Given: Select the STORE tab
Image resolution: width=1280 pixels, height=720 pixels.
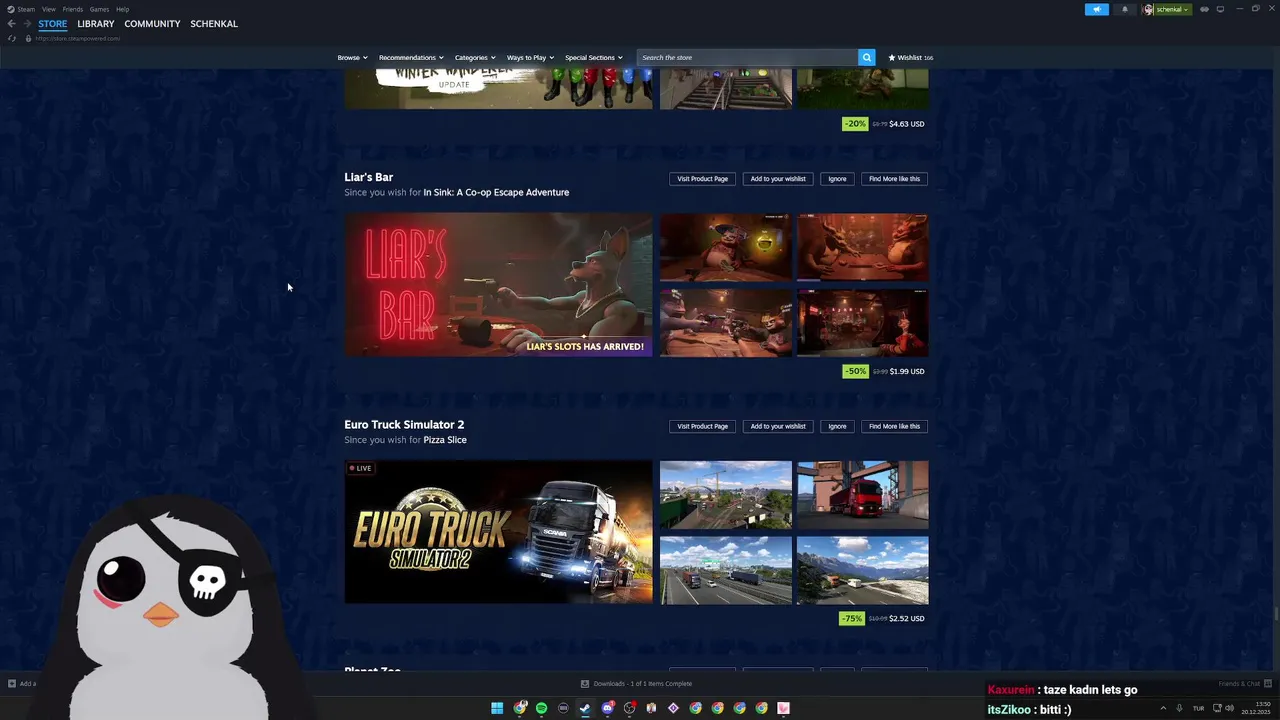Looking at the screenshot, I should [53, 24].
